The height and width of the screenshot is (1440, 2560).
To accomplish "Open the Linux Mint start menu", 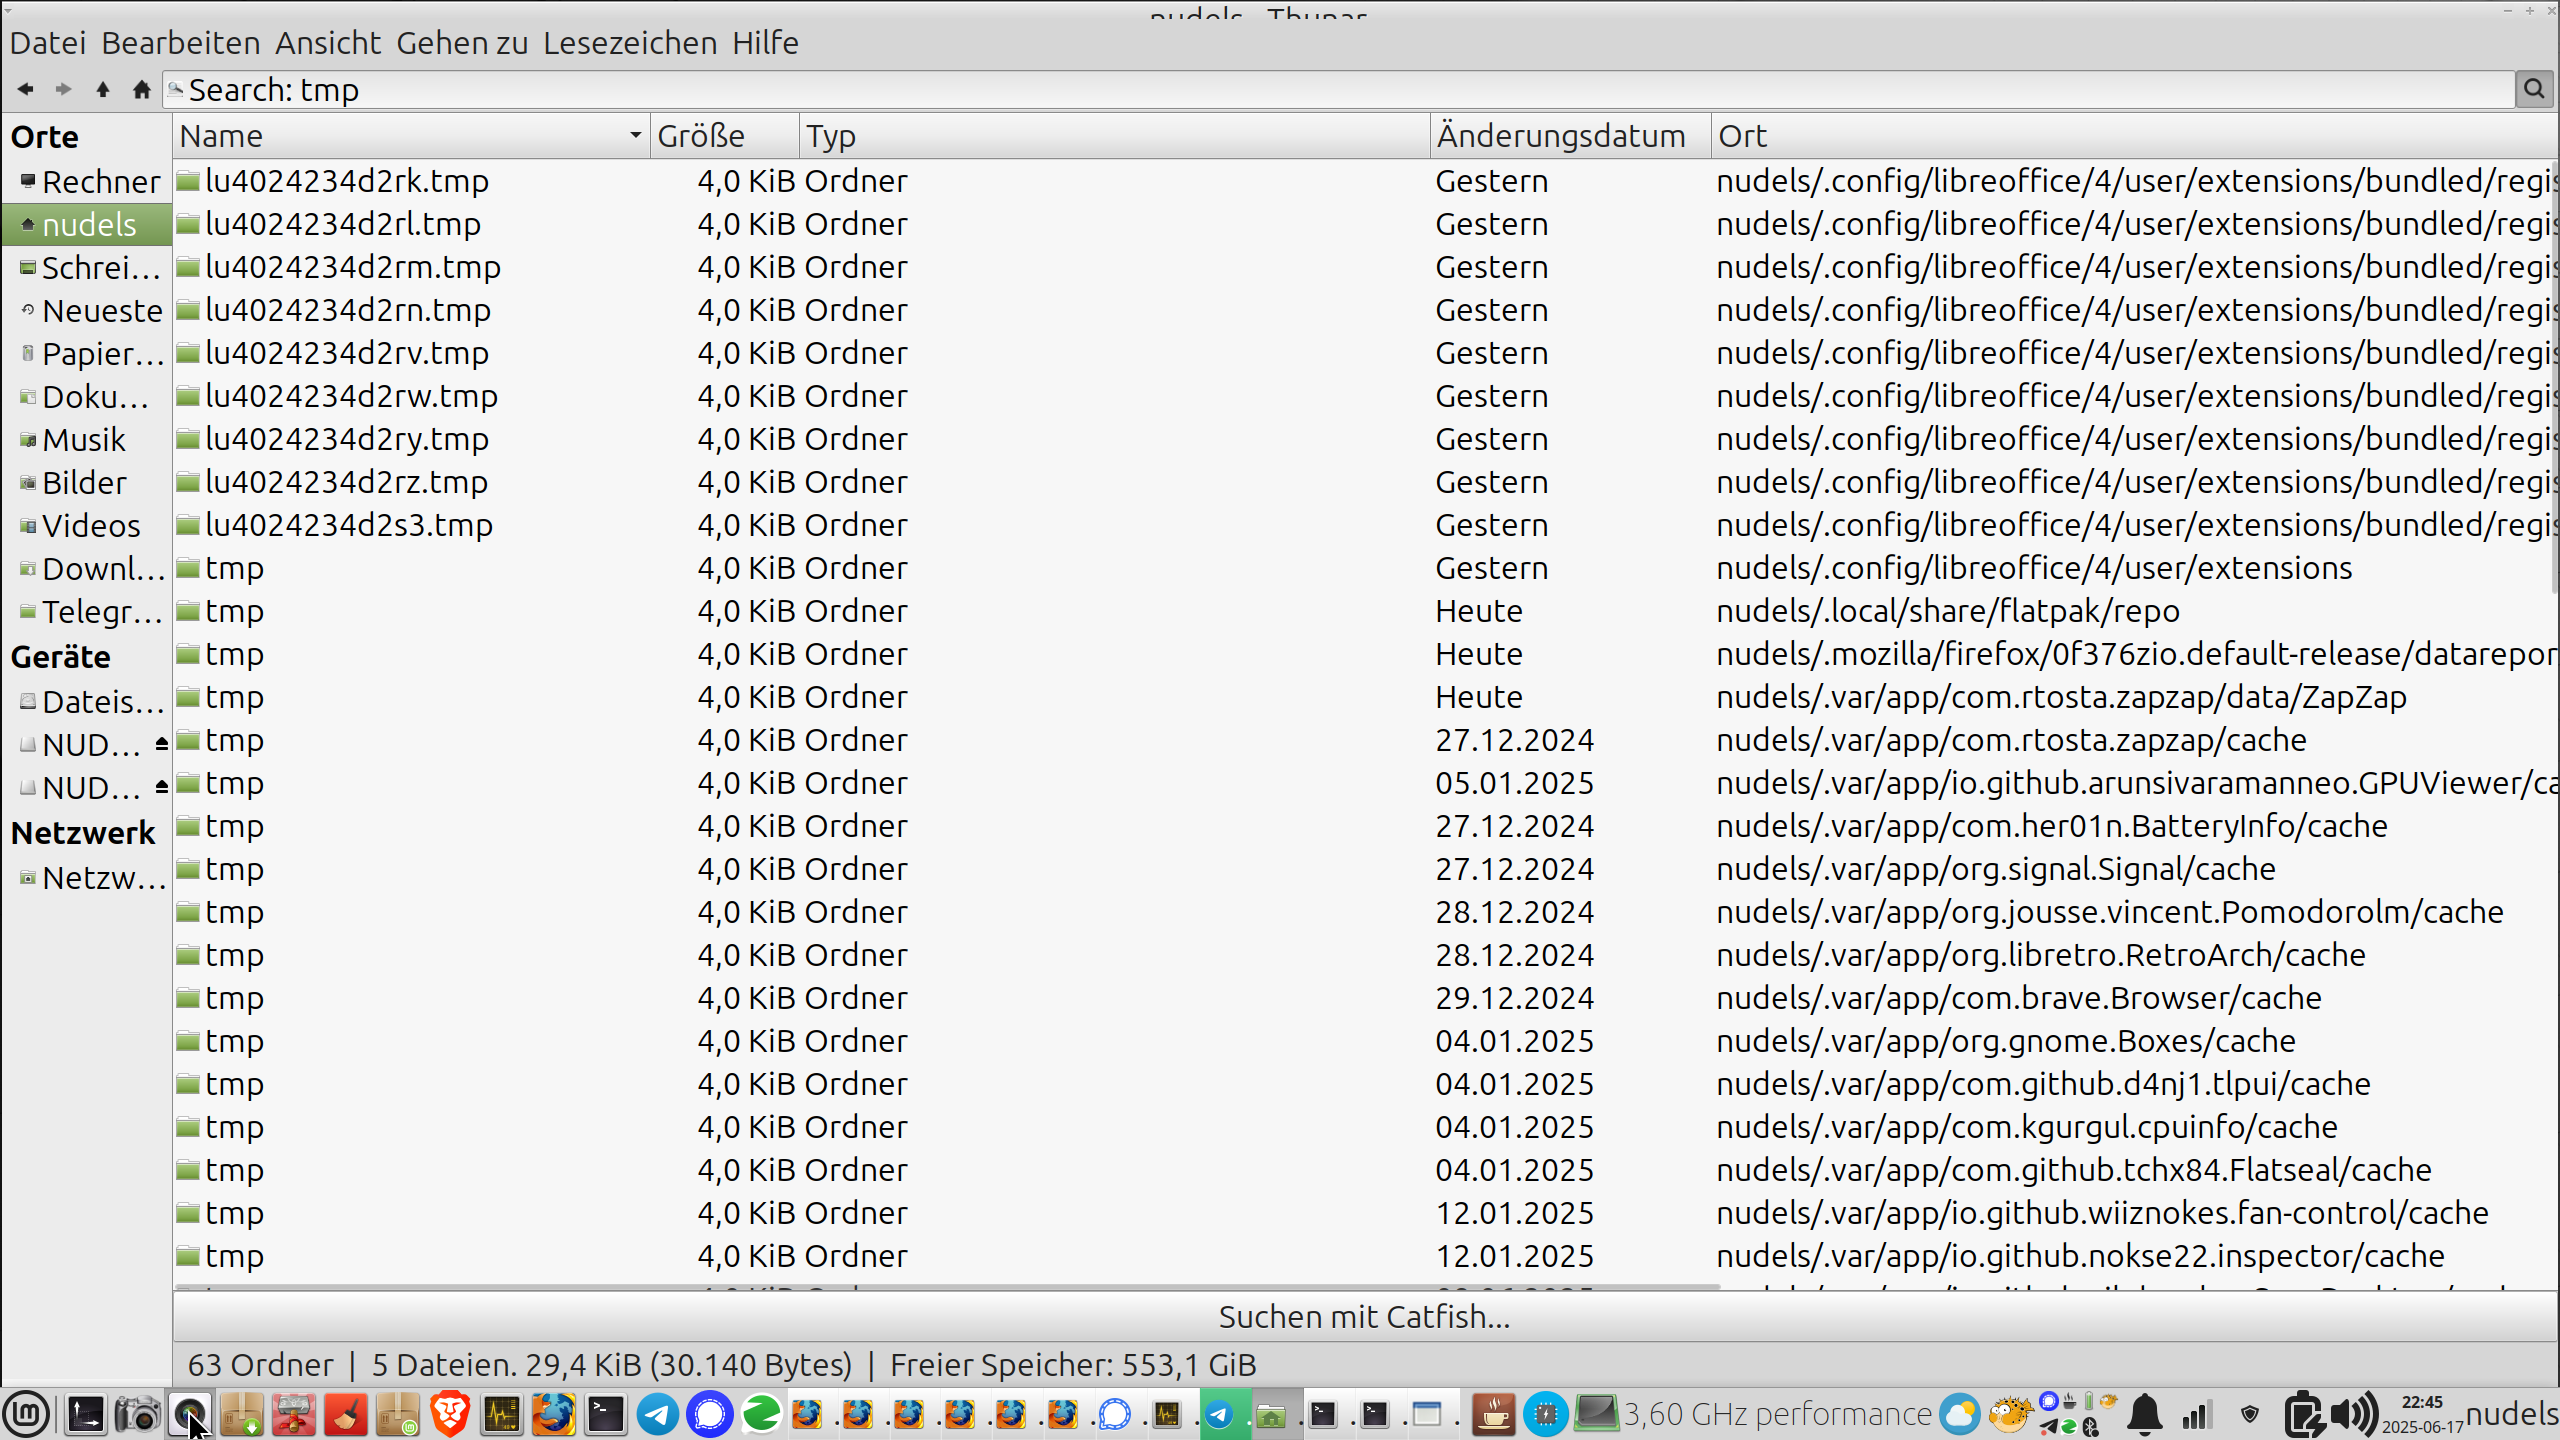I will 27,1414.
